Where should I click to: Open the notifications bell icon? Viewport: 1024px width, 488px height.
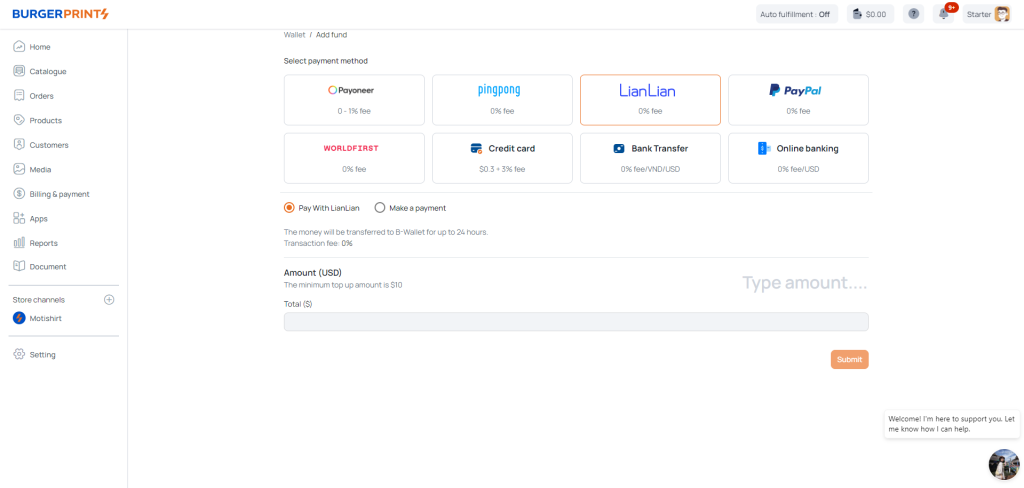943,14
